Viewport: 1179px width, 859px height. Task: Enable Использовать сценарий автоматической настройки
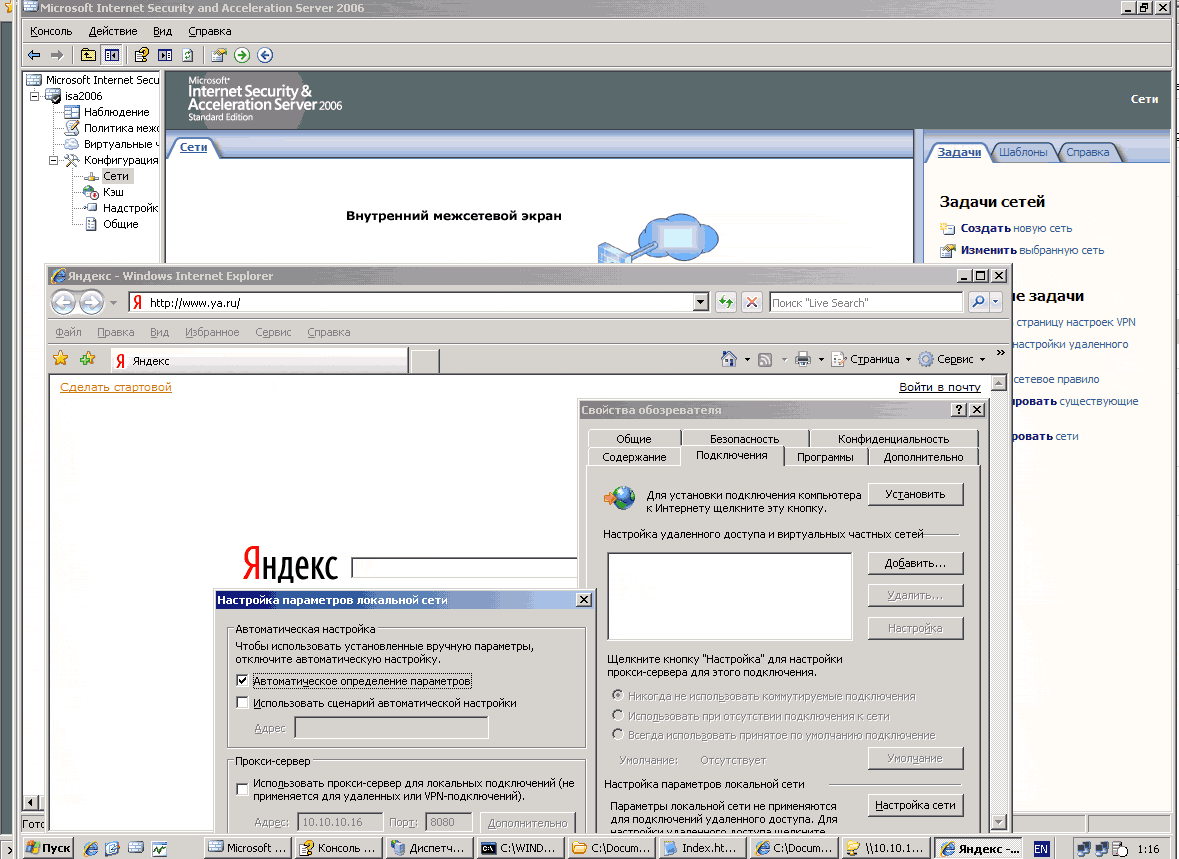coord(243,702)
